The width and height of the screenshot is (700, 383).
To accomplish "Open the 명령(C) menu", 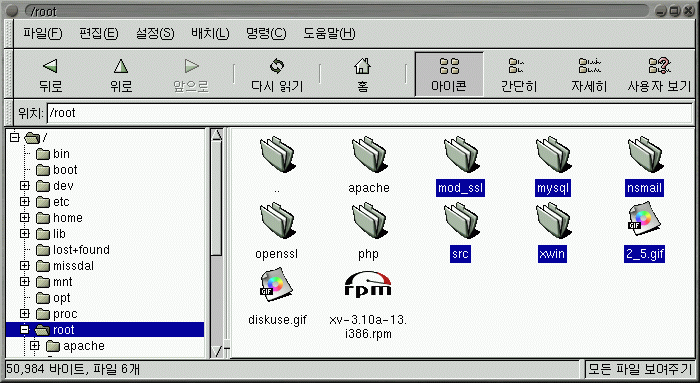I will point(266,33).
